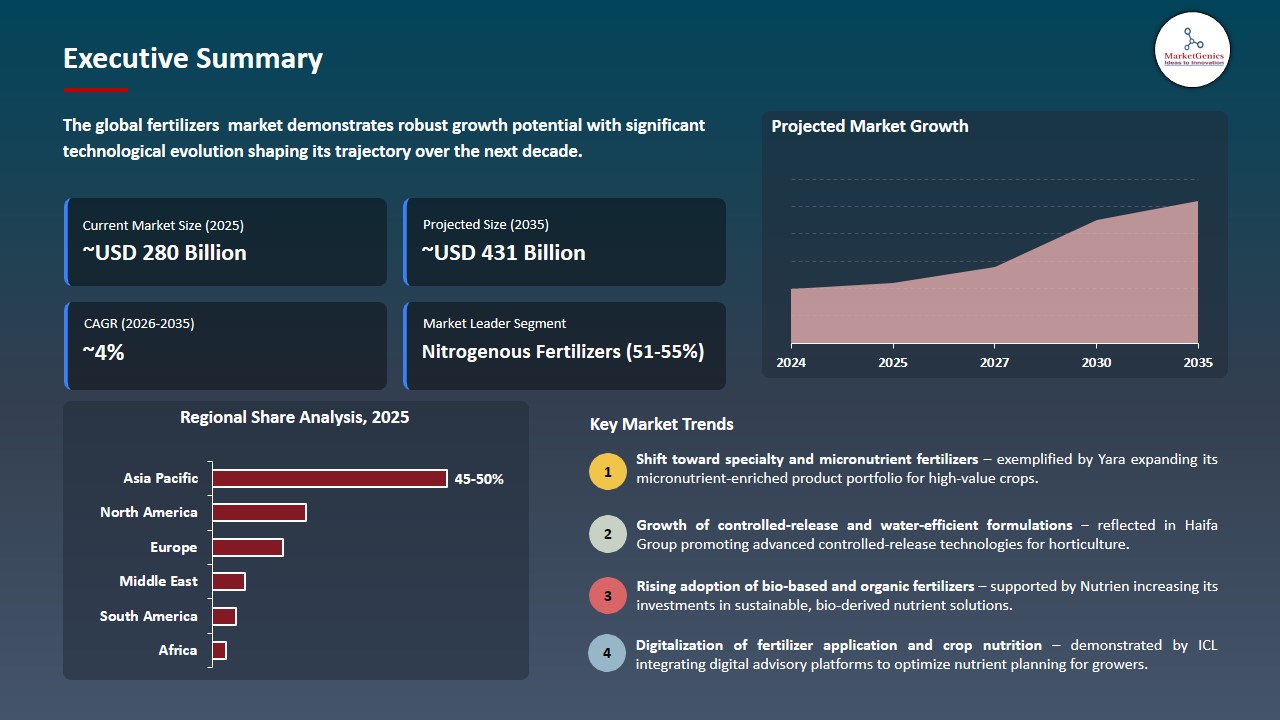Image resolution: width=1280 pixels, height=720 pixels.
Task: Click the MarketGenies logo
Action: pos(1192,50)
